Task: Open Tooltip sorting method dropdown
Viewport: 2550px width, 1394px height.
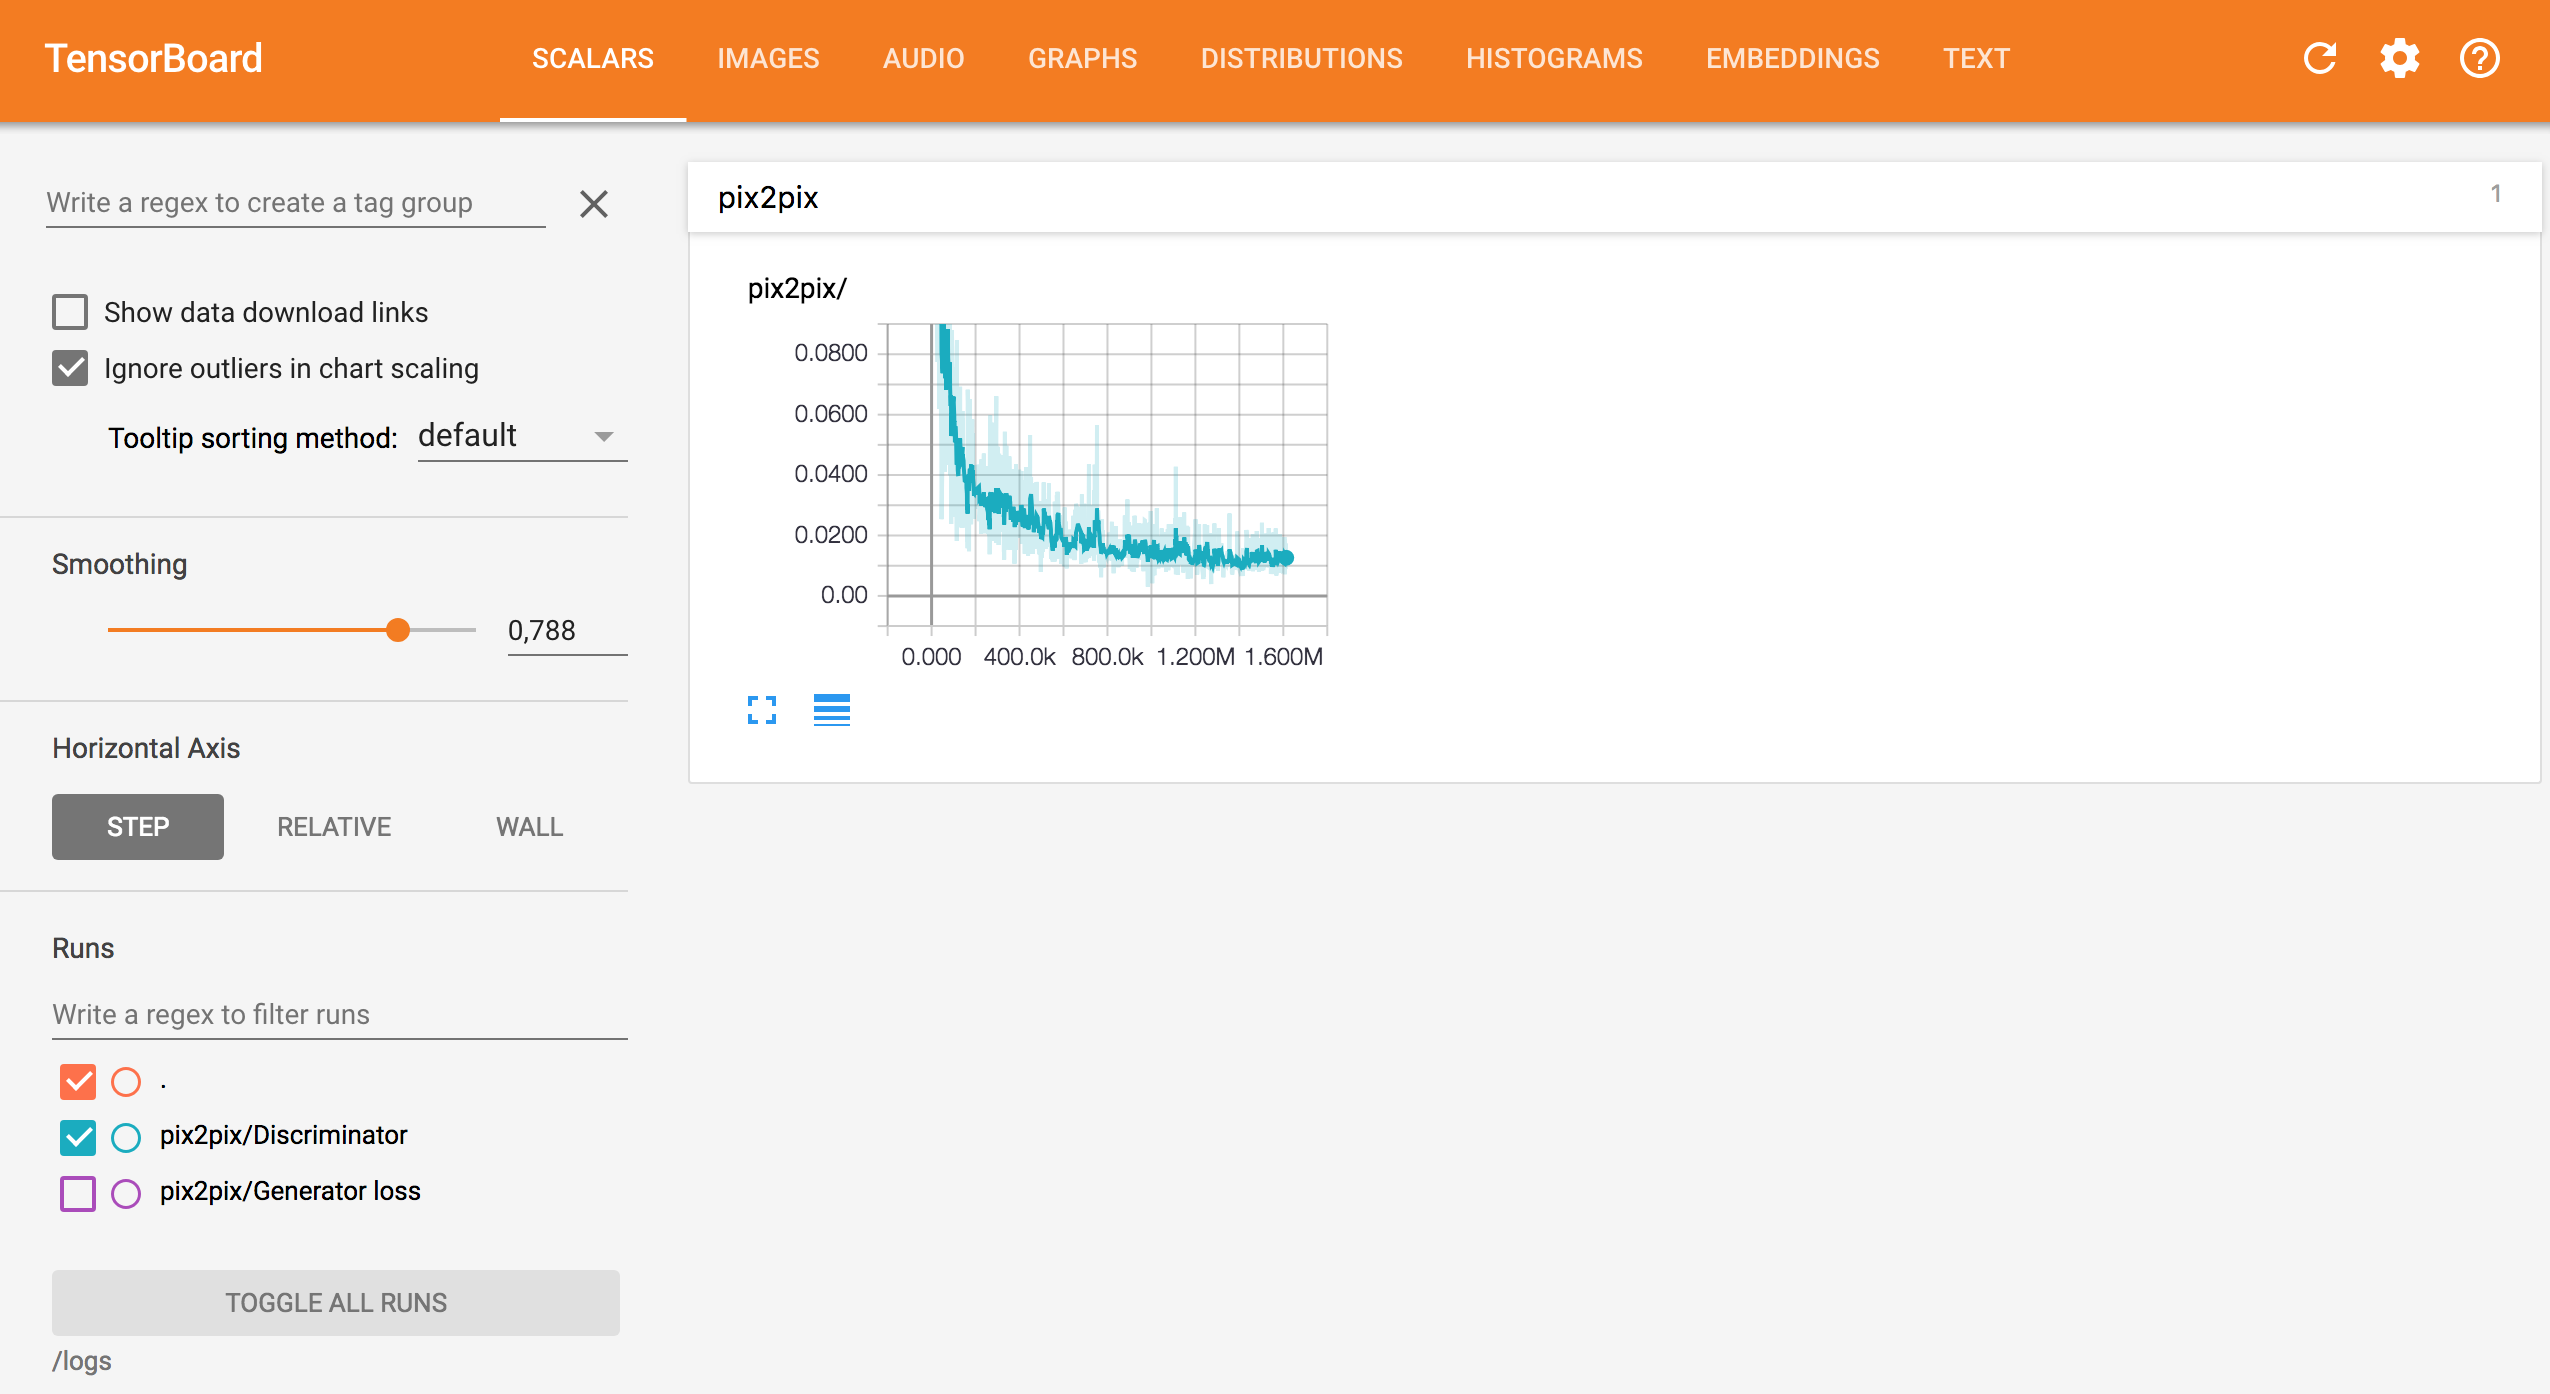Action: coord(522,437)
